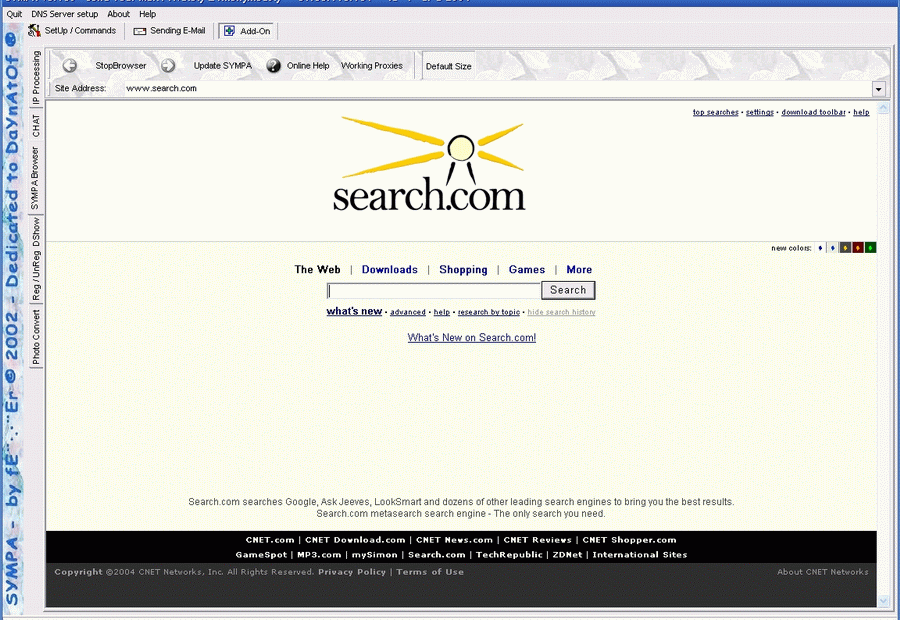Image resolution: width=900 pixels, height=620 pixels.
Task: Open the Privacy Policy link
Action: (x=352, y=572)
